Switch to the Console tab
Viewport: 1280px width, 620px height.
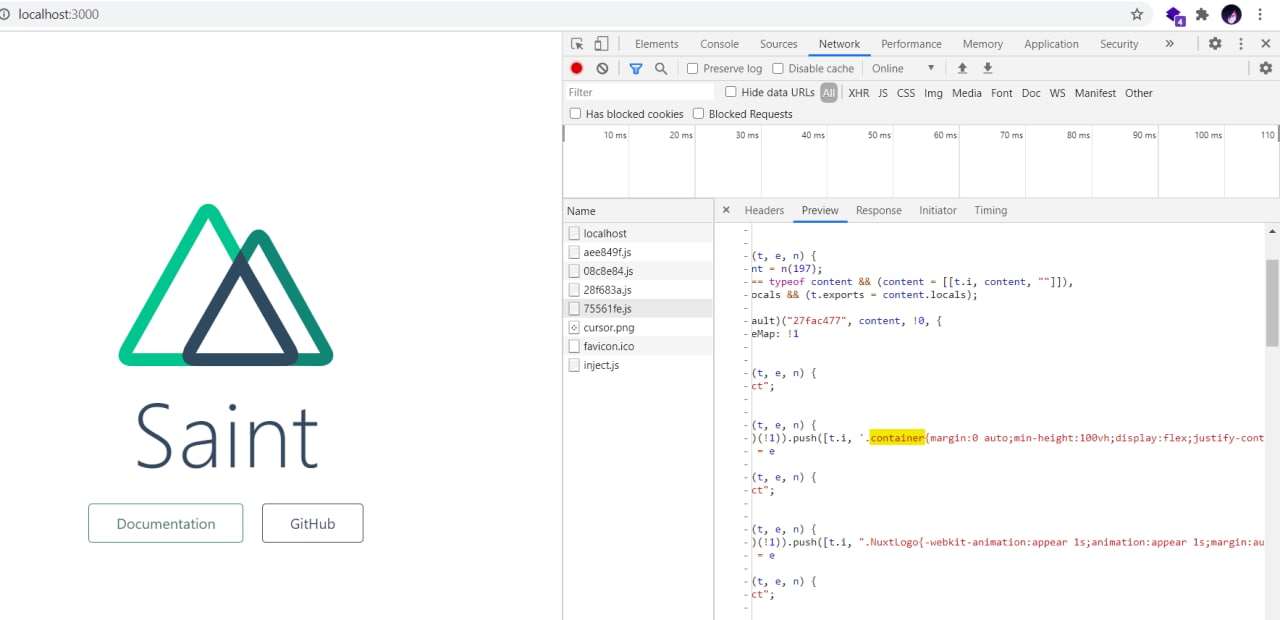pyautogui.click(x=719, y=44)
